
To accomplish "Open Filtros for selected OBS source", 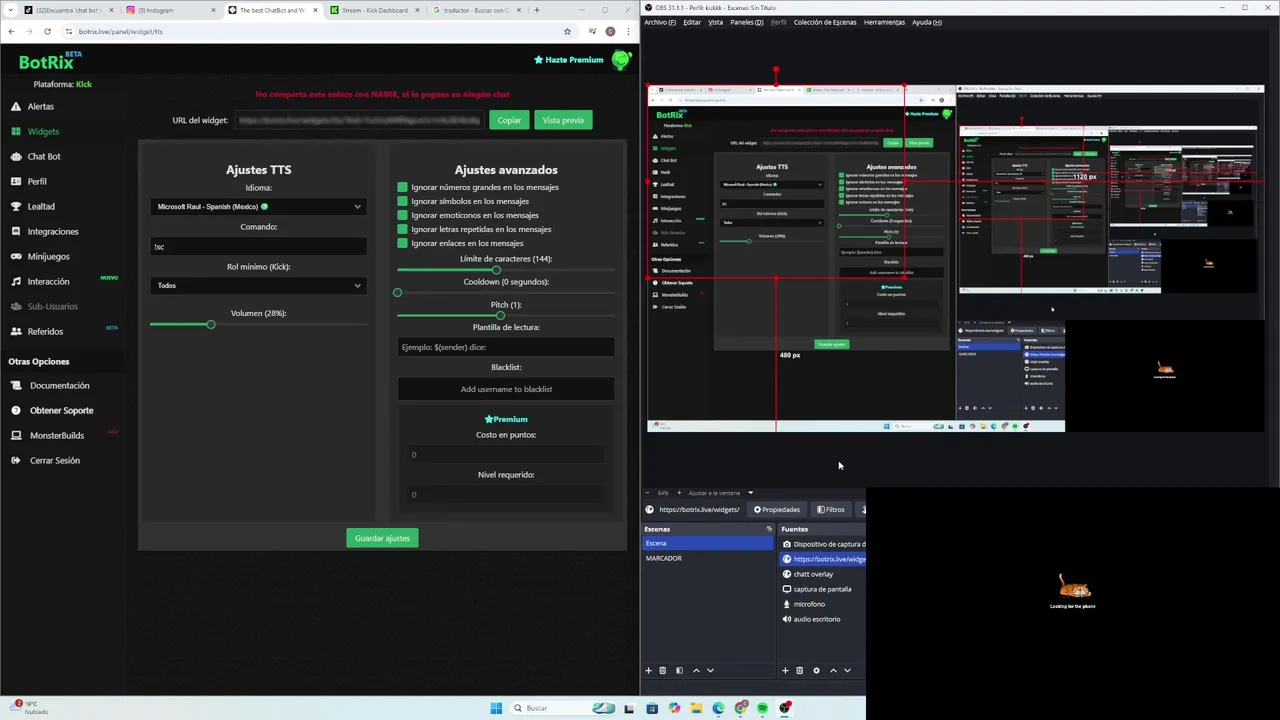I will pyautogui.click(x=830, y=509).
